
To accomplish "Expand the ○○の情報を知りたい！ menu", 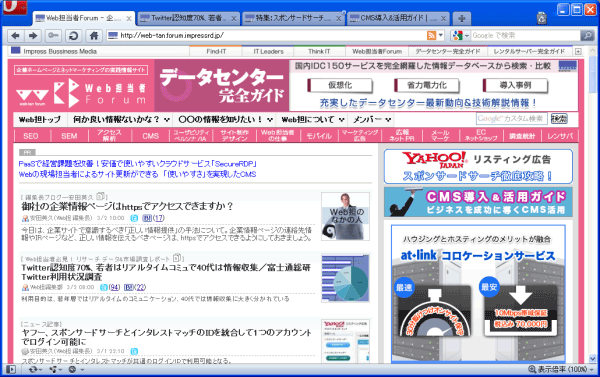I will 225,119.
